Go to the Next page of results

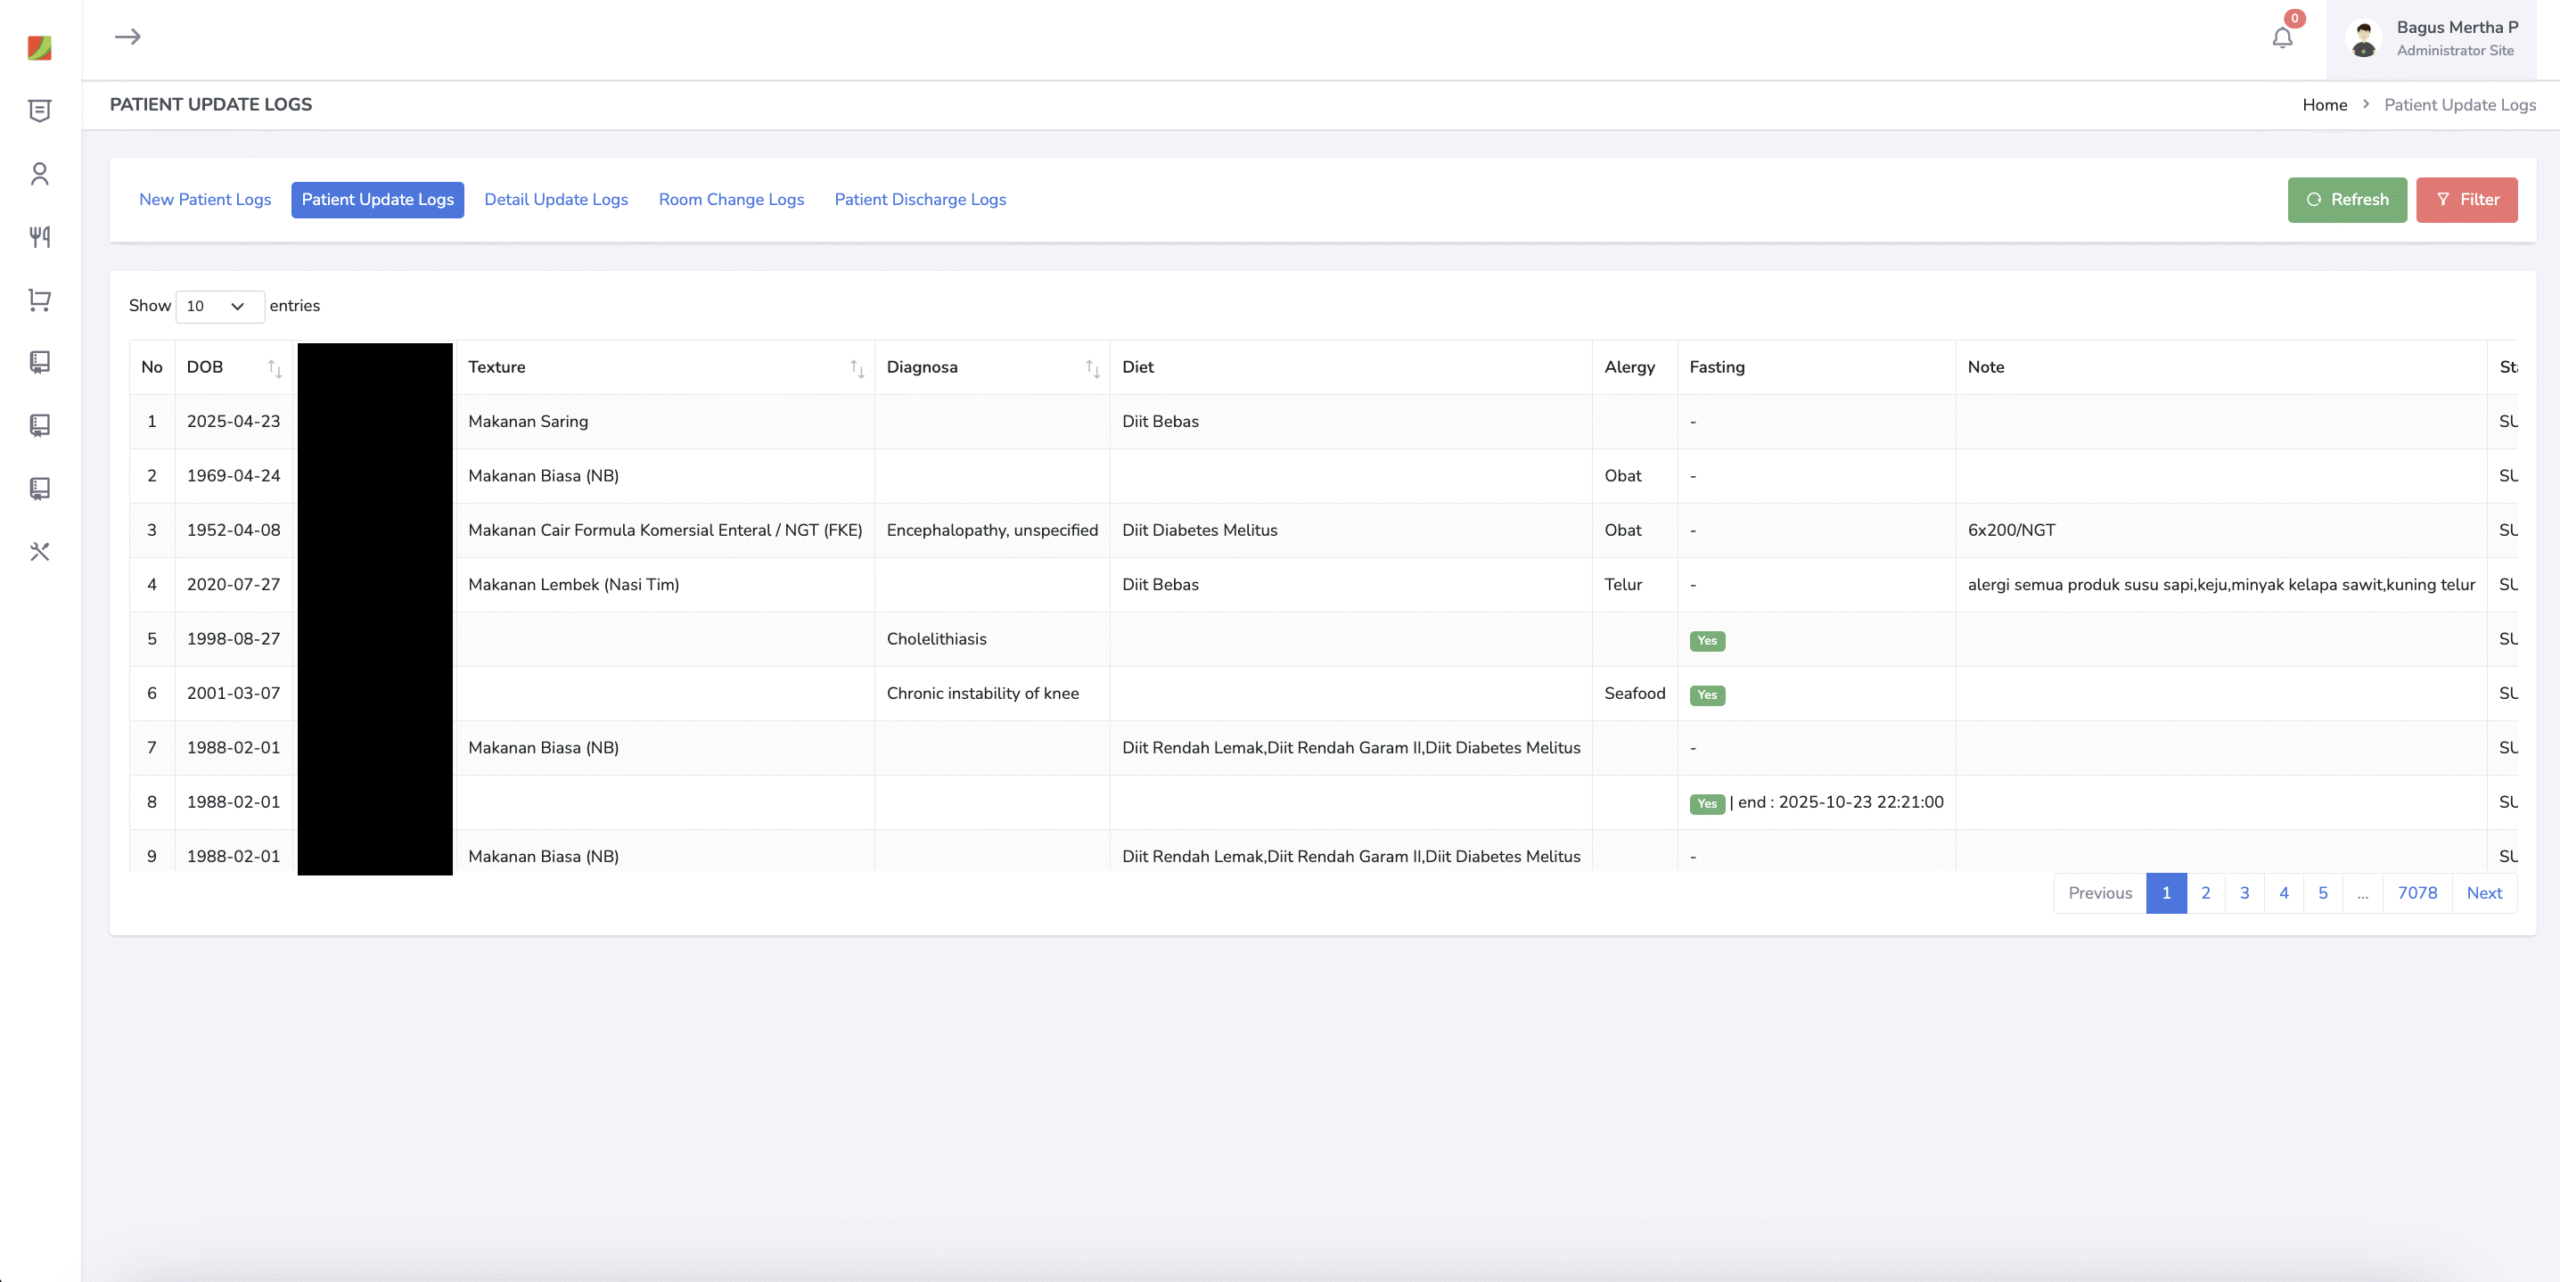pos(2484,893)
